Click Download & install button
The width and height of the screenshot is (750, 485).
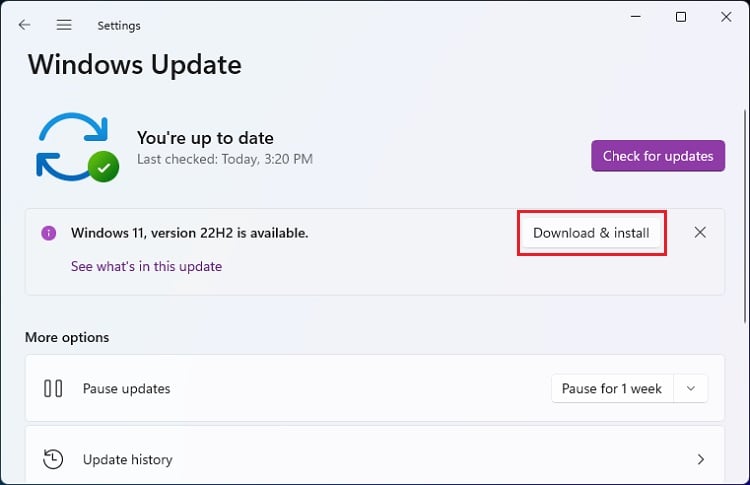coord(591,233)
